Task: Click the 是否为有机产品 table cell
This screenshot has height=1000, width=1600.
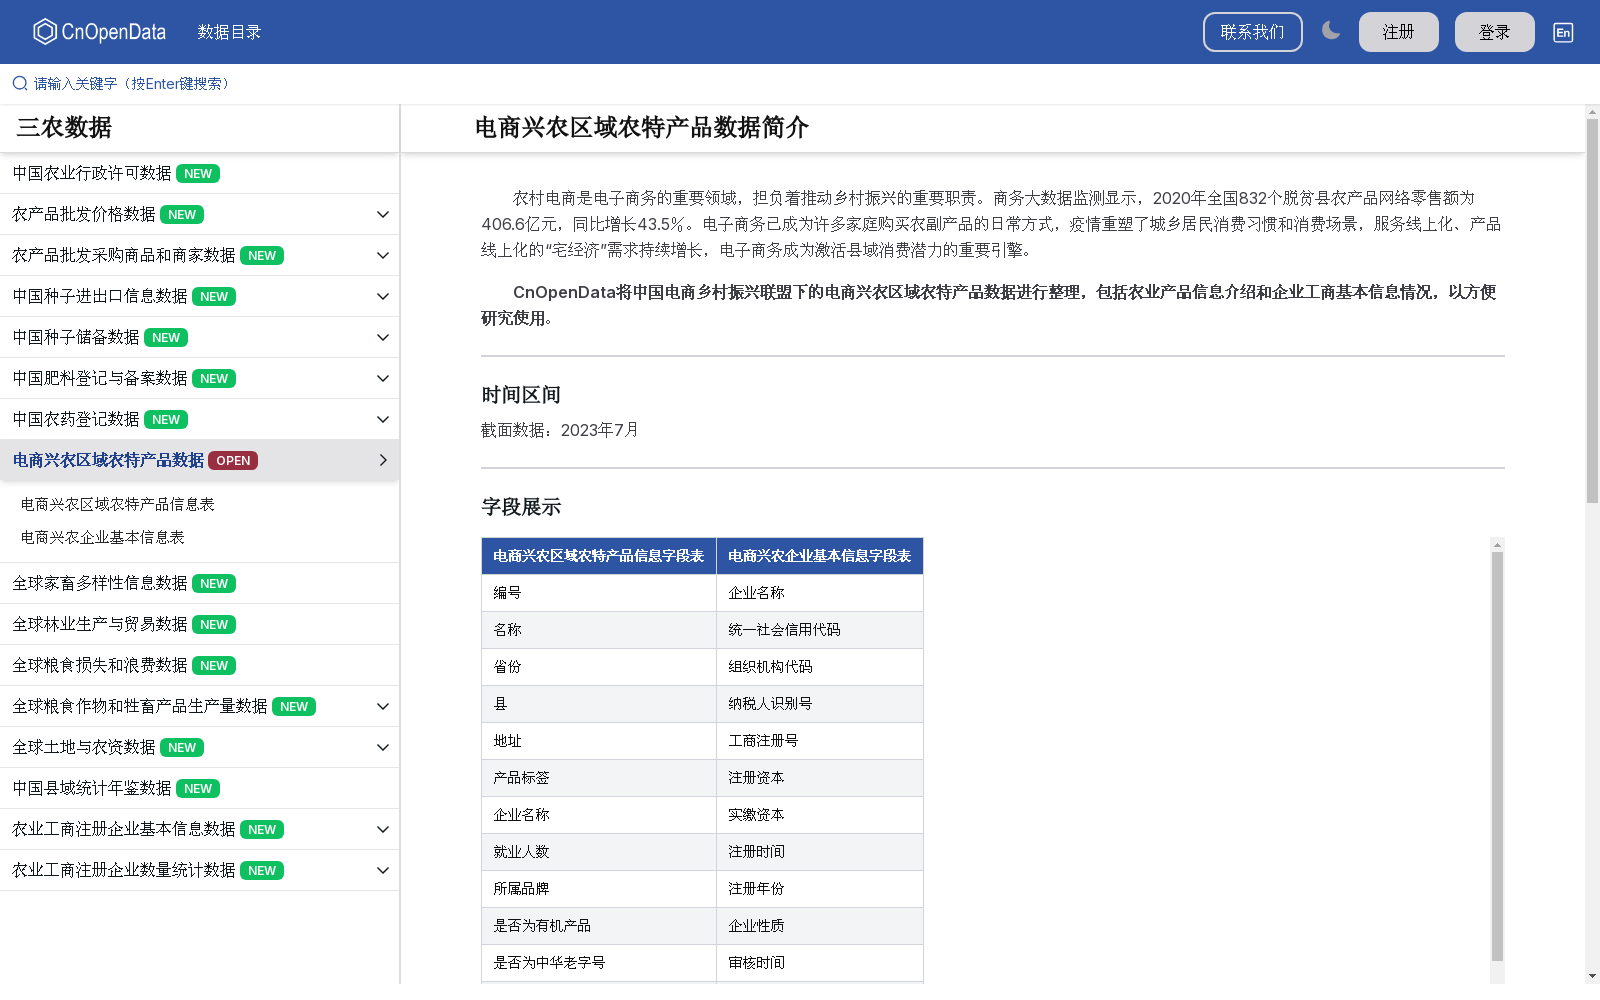Action: (598, 925)
